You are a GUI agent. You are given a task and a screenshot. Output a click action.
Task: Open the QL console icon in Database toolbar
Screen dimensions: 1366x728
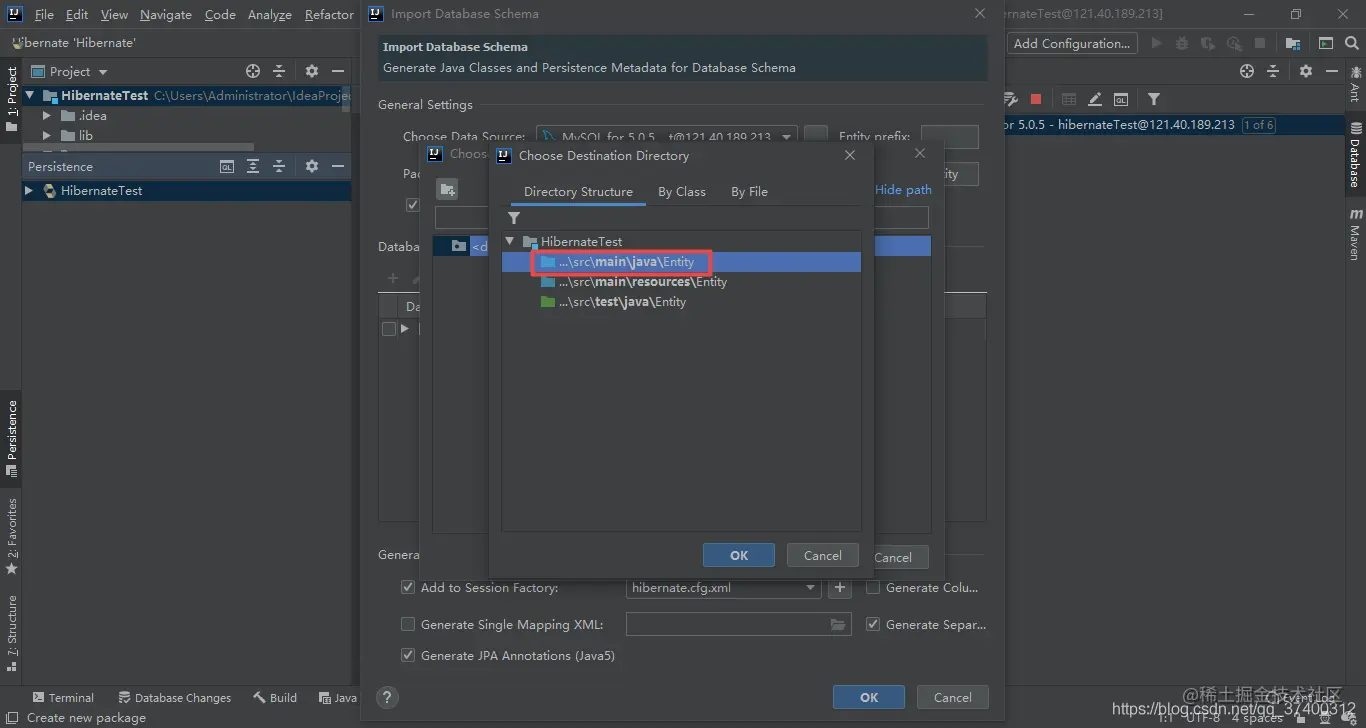(1121, 99)
